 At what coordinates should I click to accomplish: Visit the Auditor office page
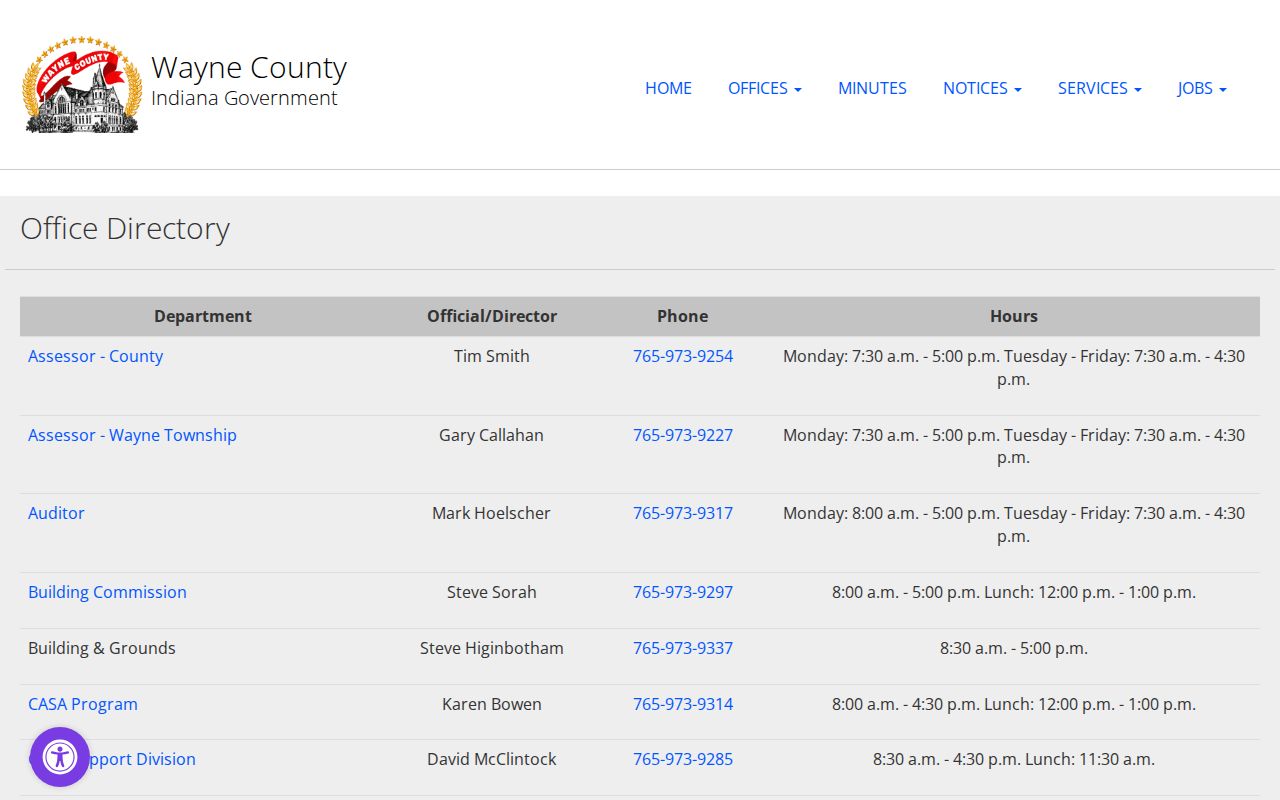tap(56, 513)
